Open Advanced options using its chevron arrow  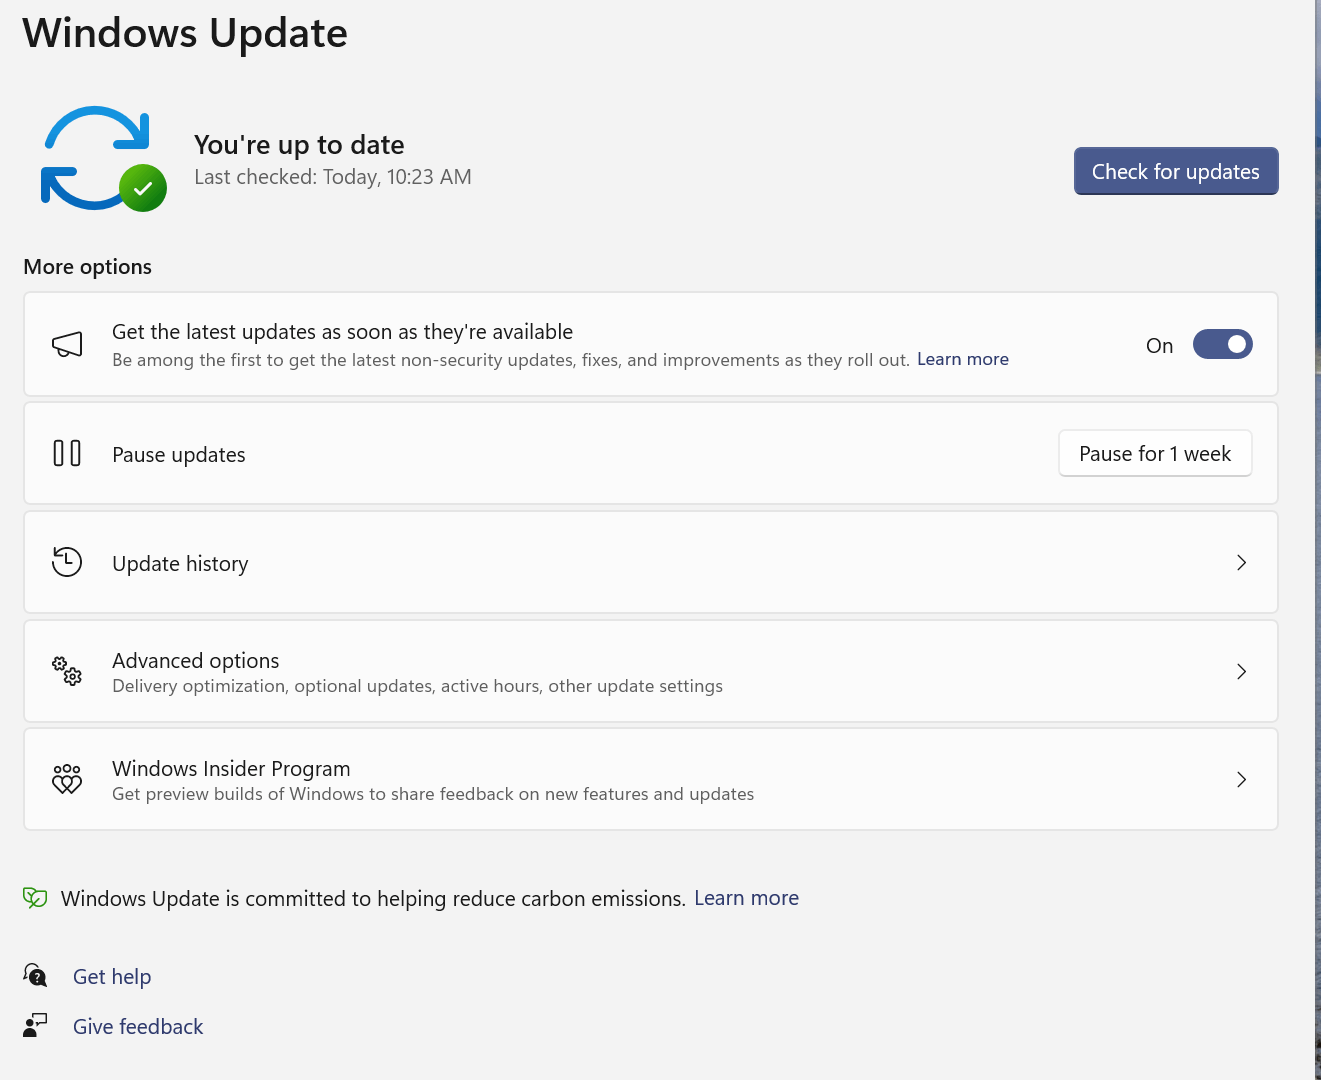tap(1241, 671)
